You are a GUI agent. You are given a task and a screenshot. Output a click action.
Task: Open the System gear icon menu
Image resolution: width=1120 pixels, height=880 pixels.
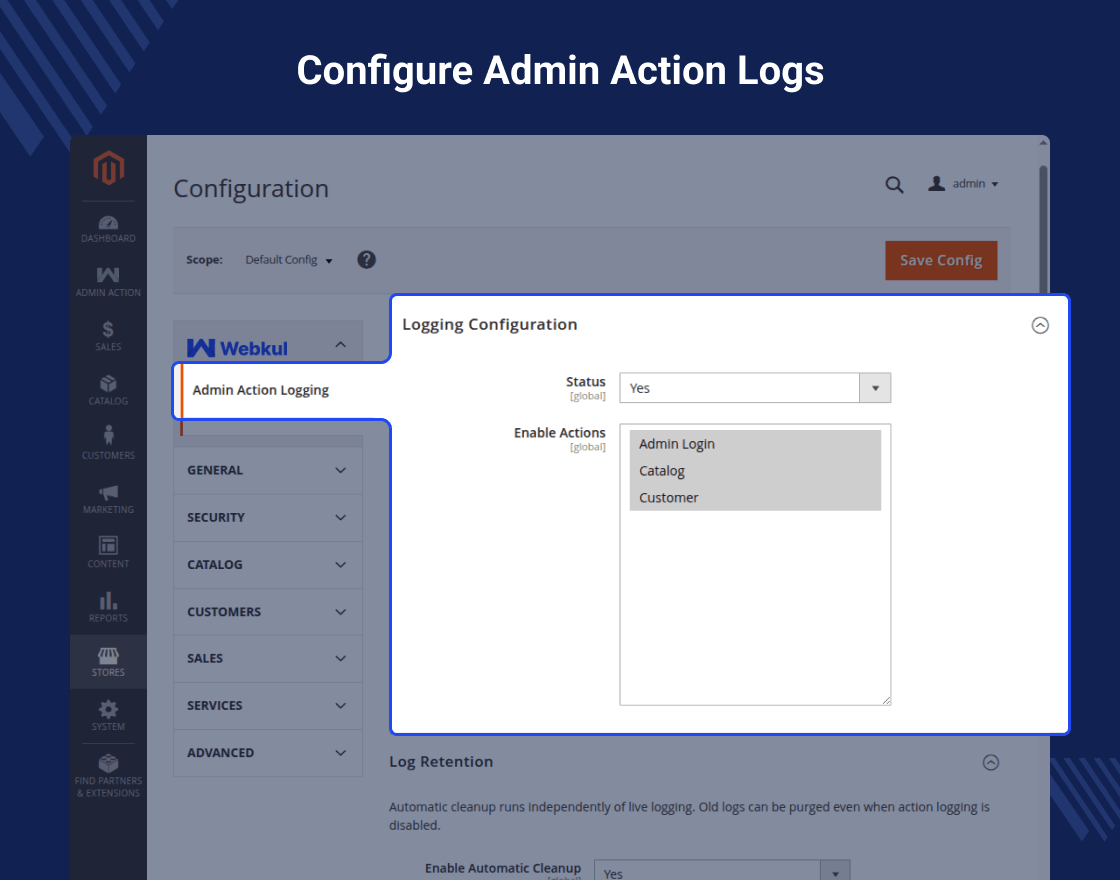tap(108, 716)
